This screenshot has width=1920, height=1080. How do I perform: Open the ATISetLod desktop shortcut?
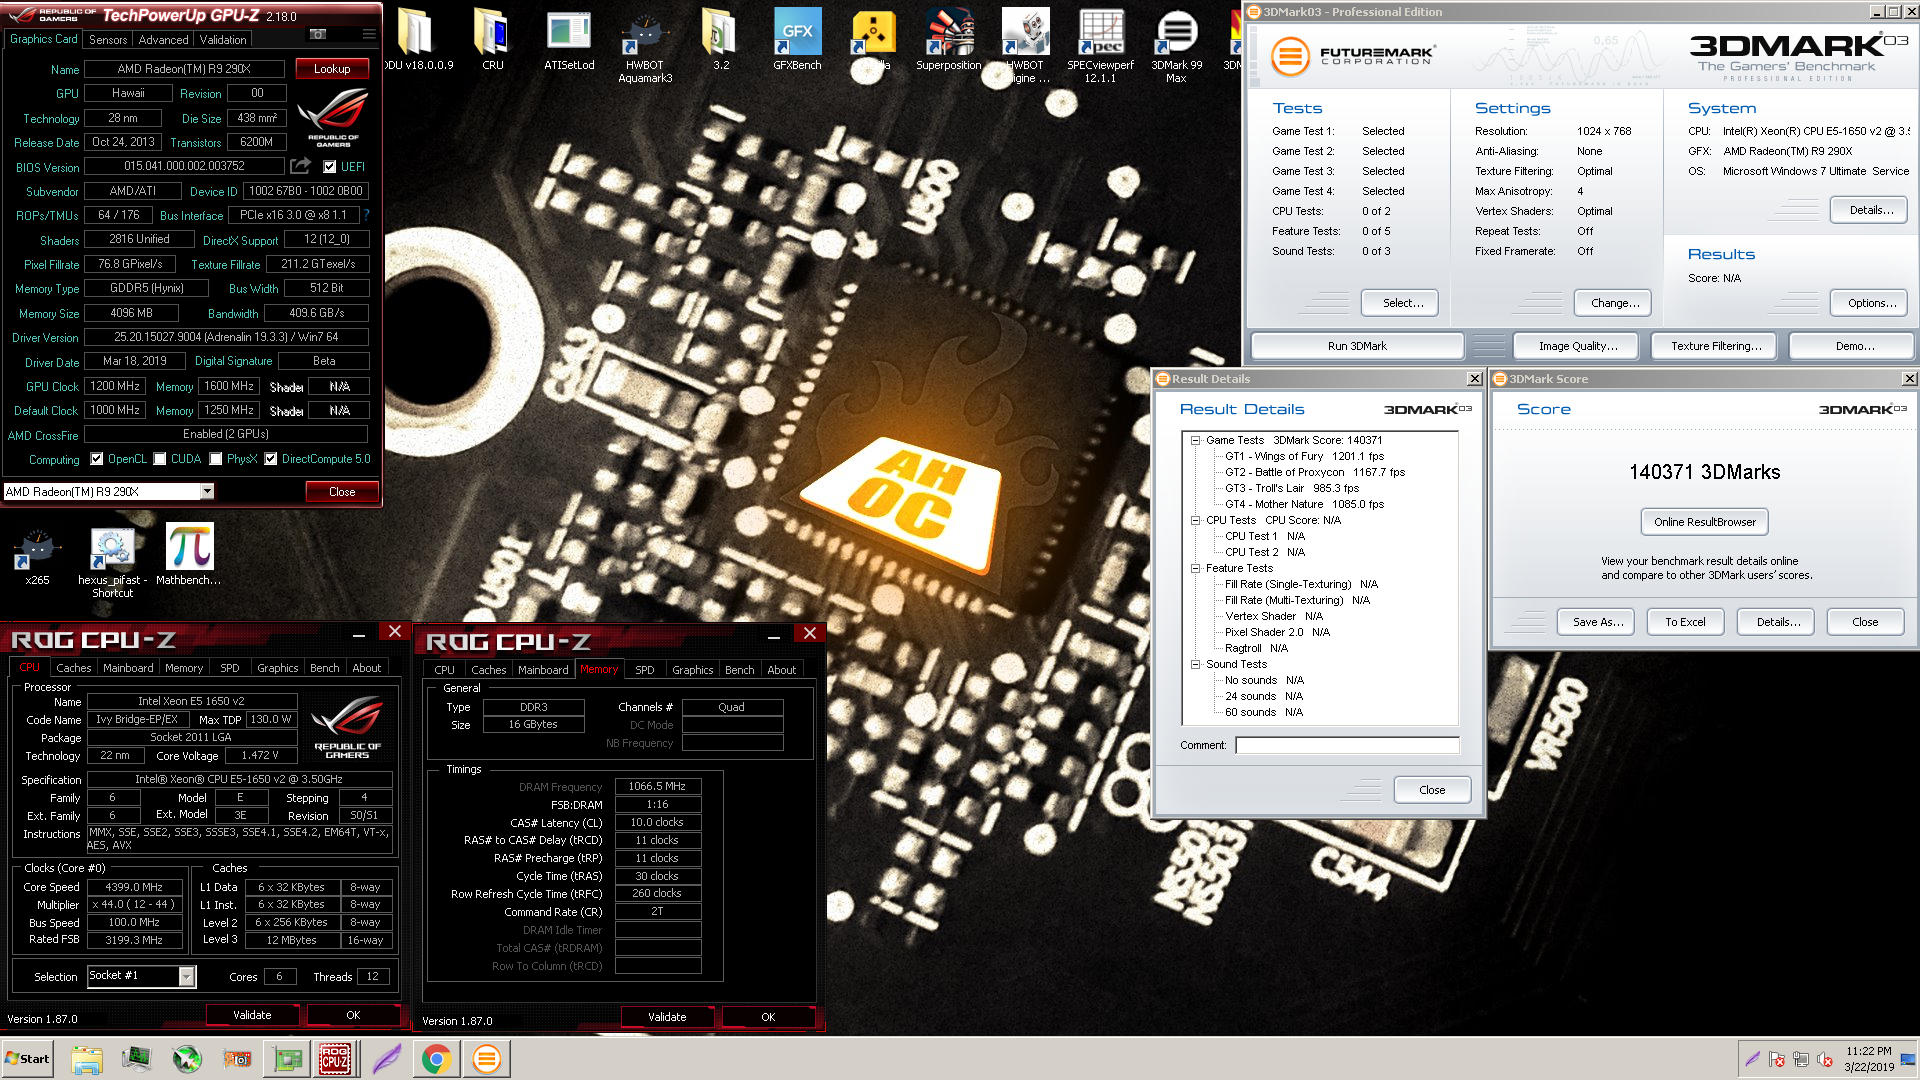coord(569,40)
